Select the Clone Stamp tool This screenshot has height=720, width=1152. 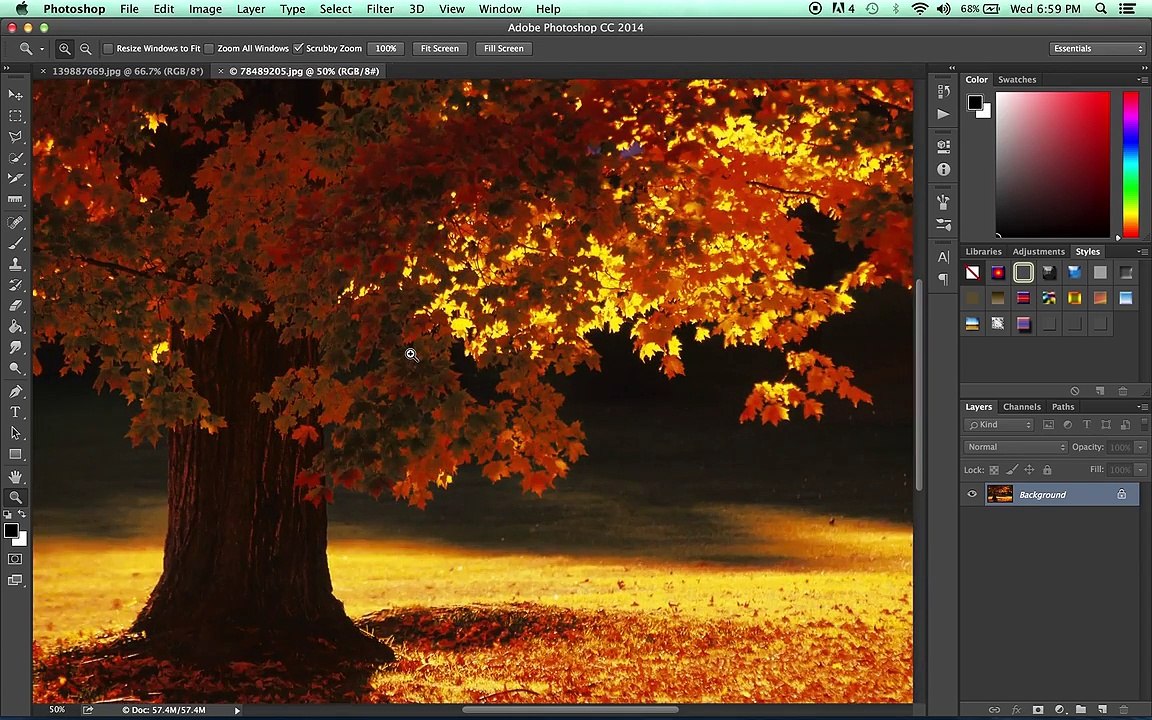(15, 264)
